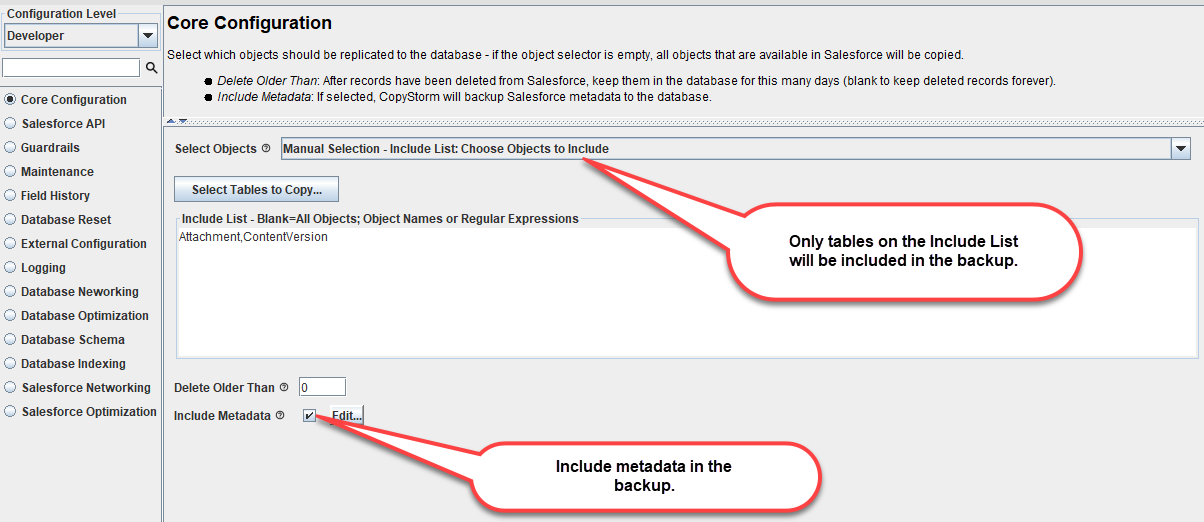This screenshot has height=522, width=1204.
Task: Click help icon next to Select Objects
Action: tap(266, 148)
